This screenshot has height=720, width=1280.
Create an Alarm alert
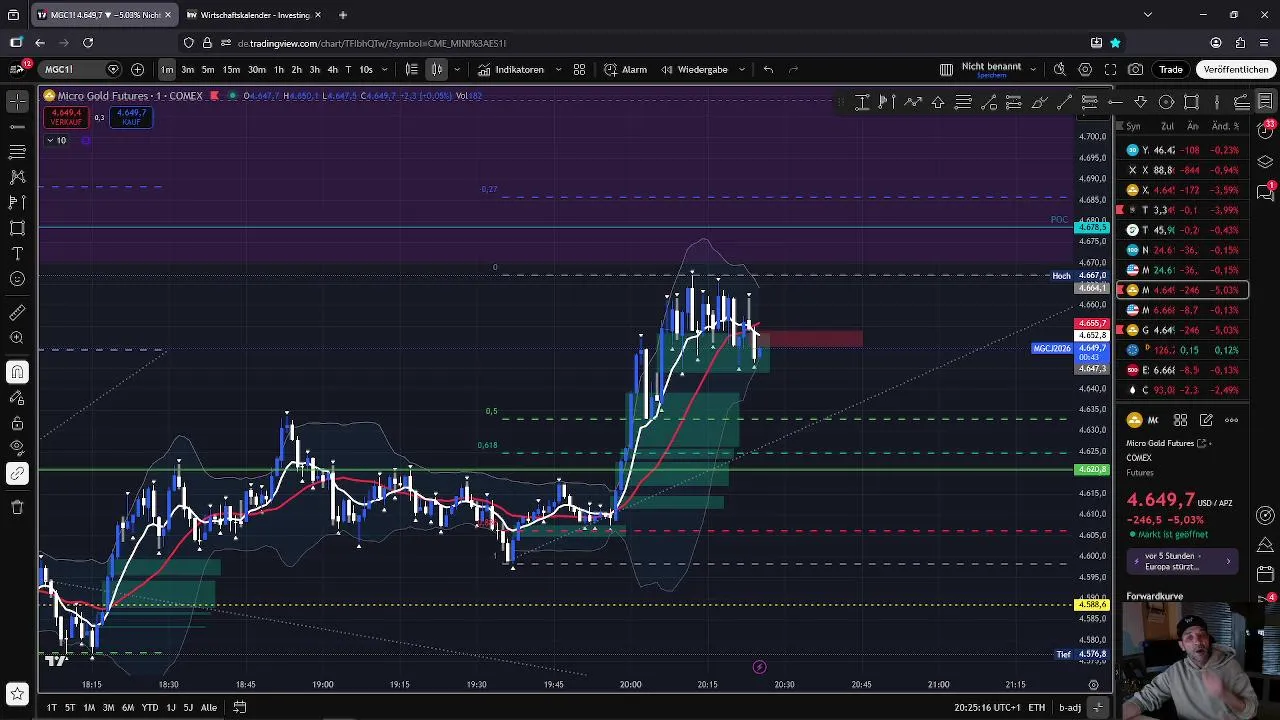point(625,69)
